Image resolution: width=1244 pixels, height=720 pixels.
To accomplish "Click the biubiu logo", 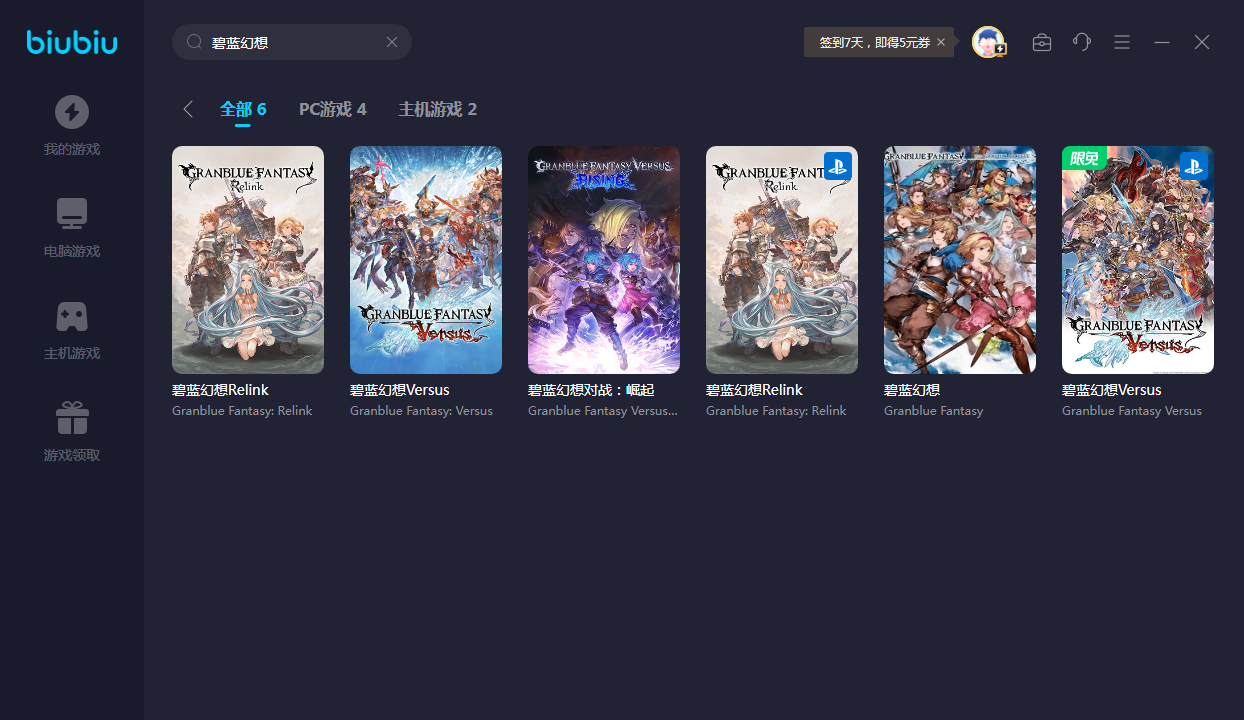I will 72,42.
